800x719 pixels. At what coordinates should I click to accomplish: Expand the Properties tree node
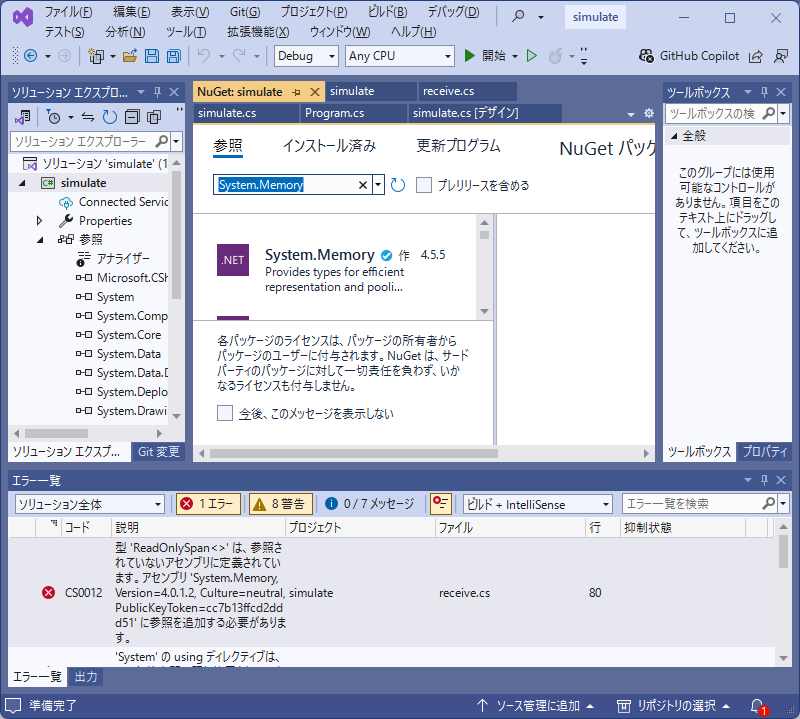click(x=39, y=220)
